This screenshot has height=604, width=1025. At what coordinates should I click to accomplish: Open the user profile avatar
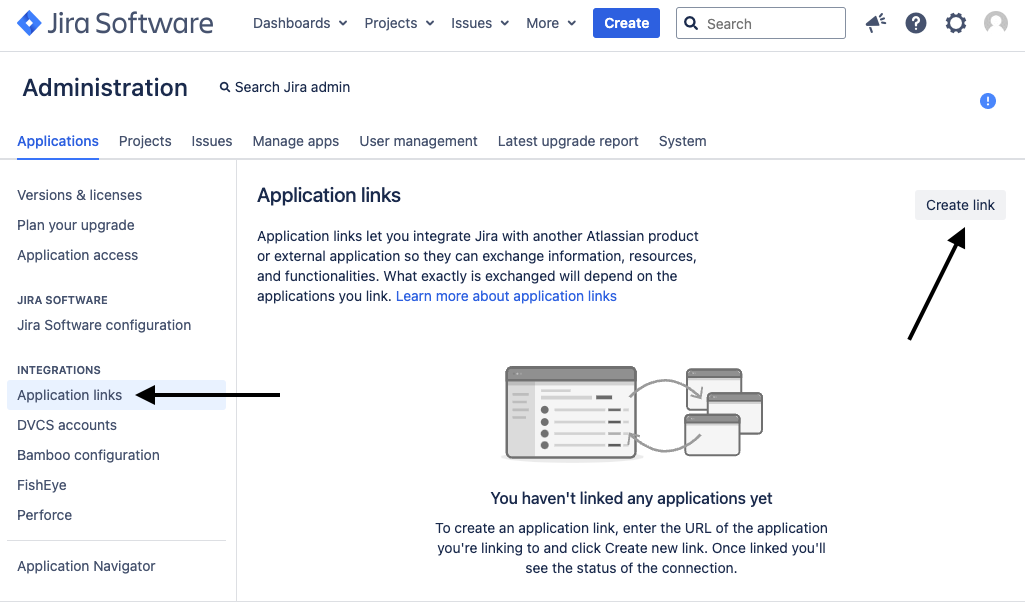pos(996,24)
